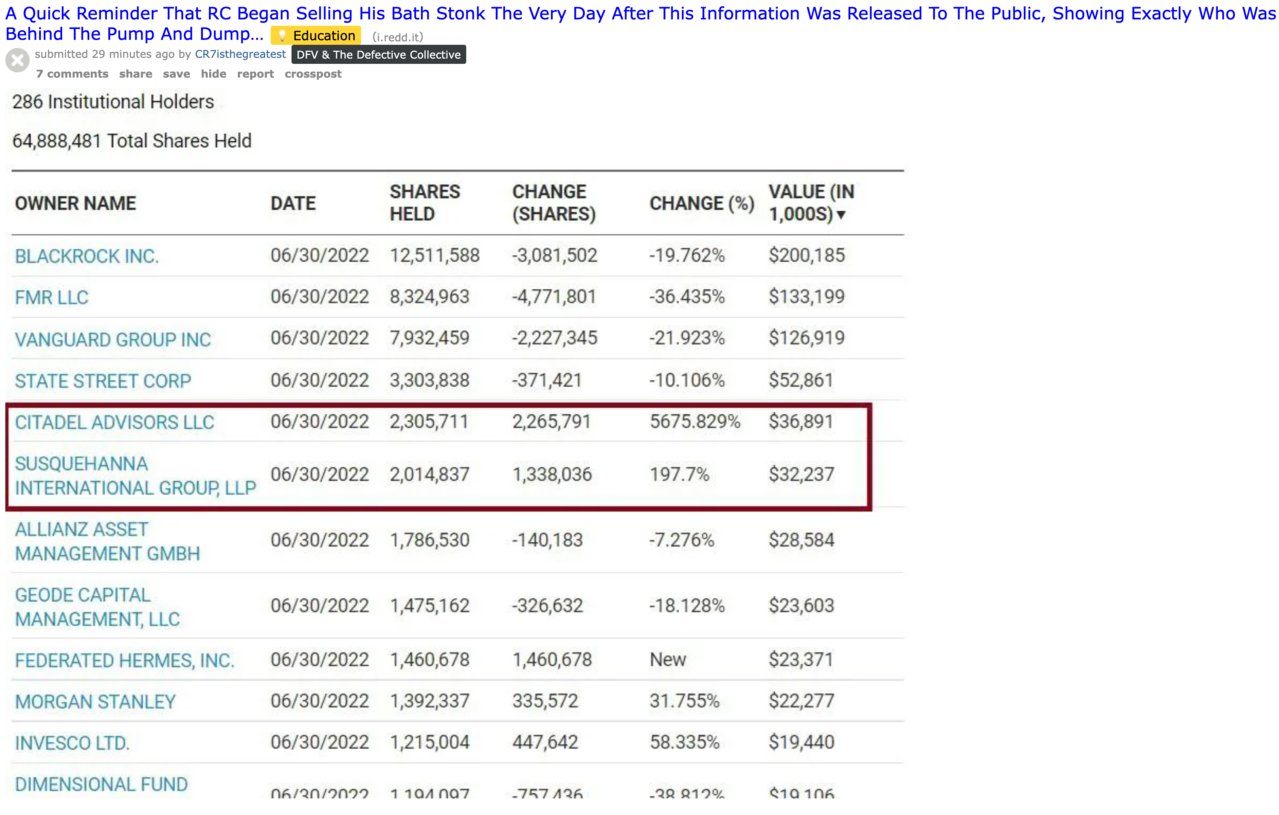Screen dimensions: 1279x815
Task: Open author CR7isthegreatest profile
Action: point(240,54)
